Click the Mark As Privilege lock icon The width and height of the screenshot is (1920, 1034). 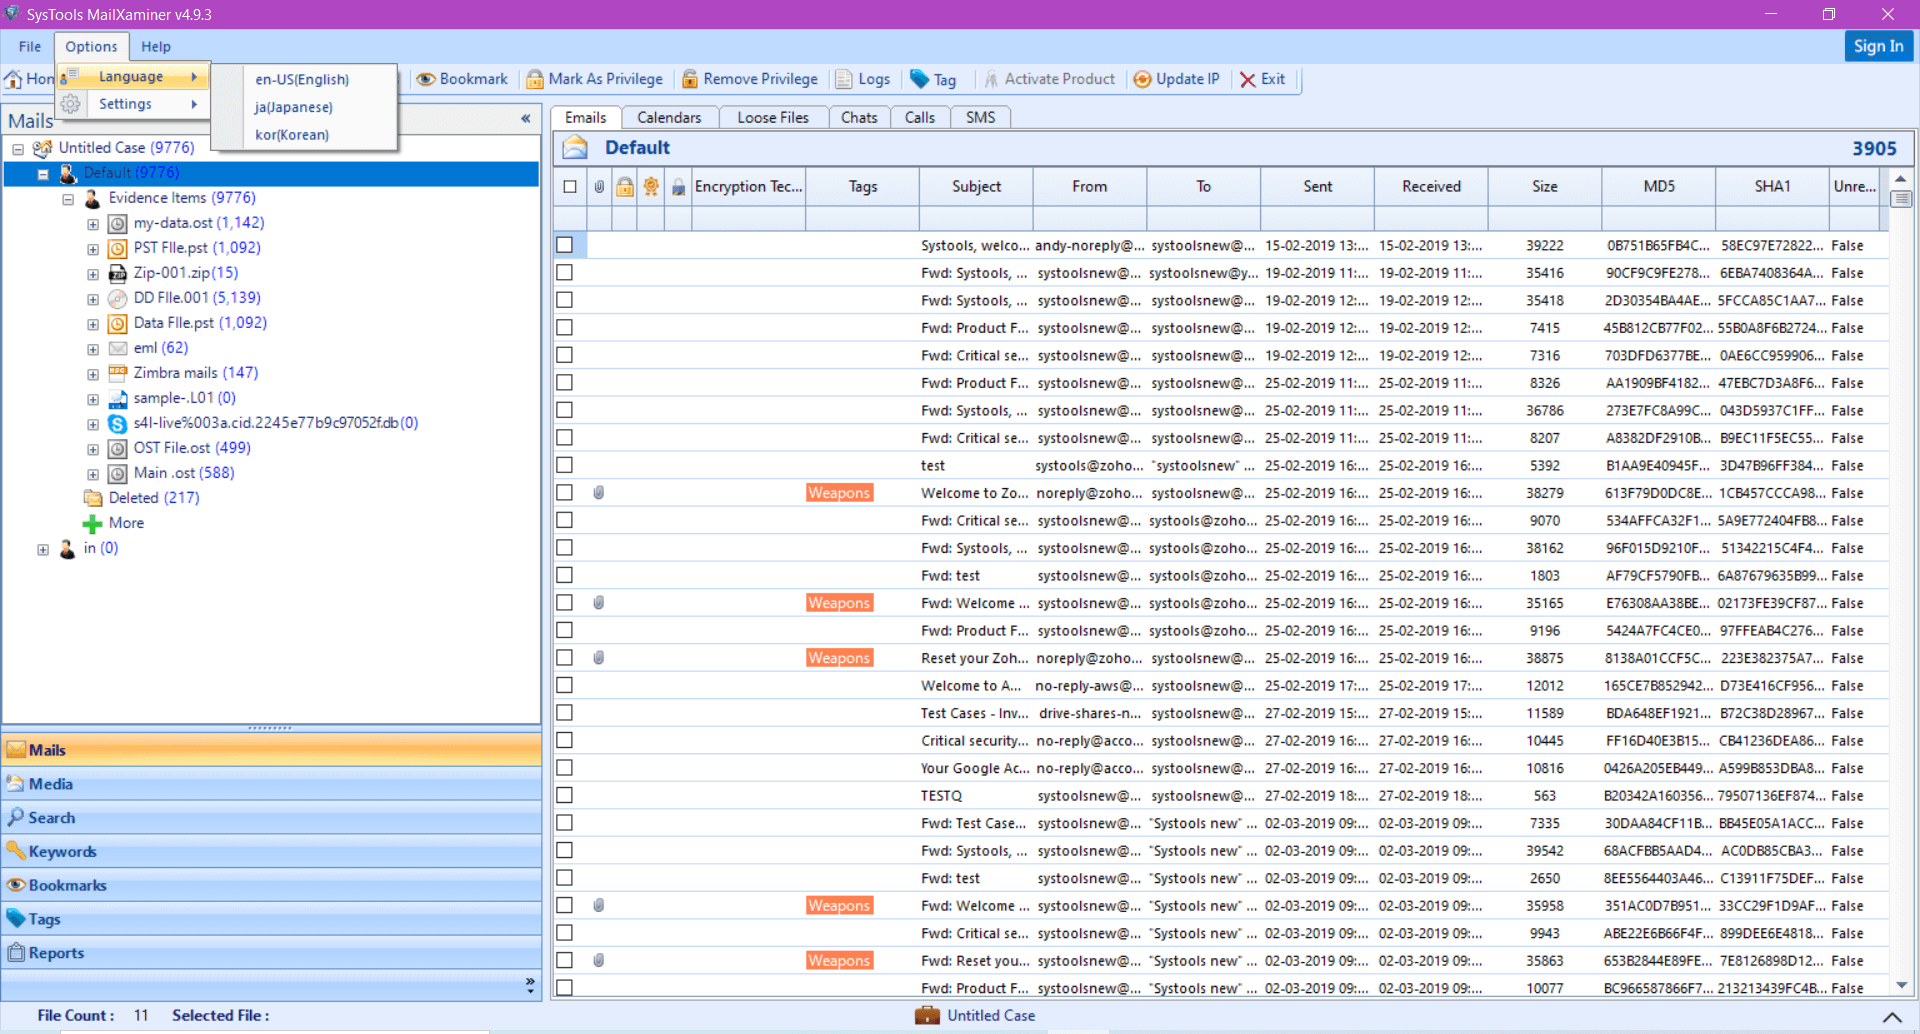tap(535, 79)
